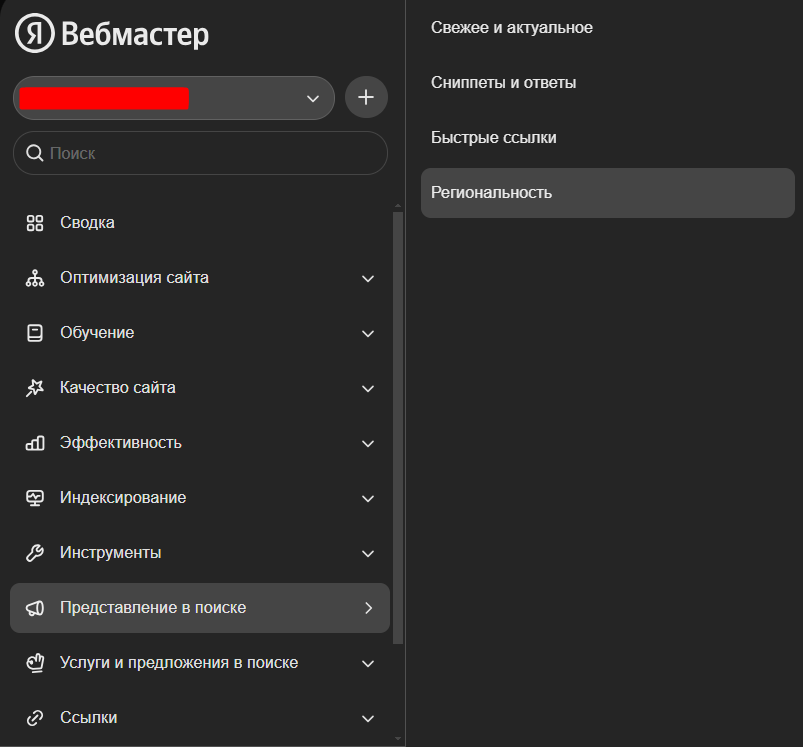Click the Обучение book icon
Screen dimensions: 803x747
[x=35, y=333]
